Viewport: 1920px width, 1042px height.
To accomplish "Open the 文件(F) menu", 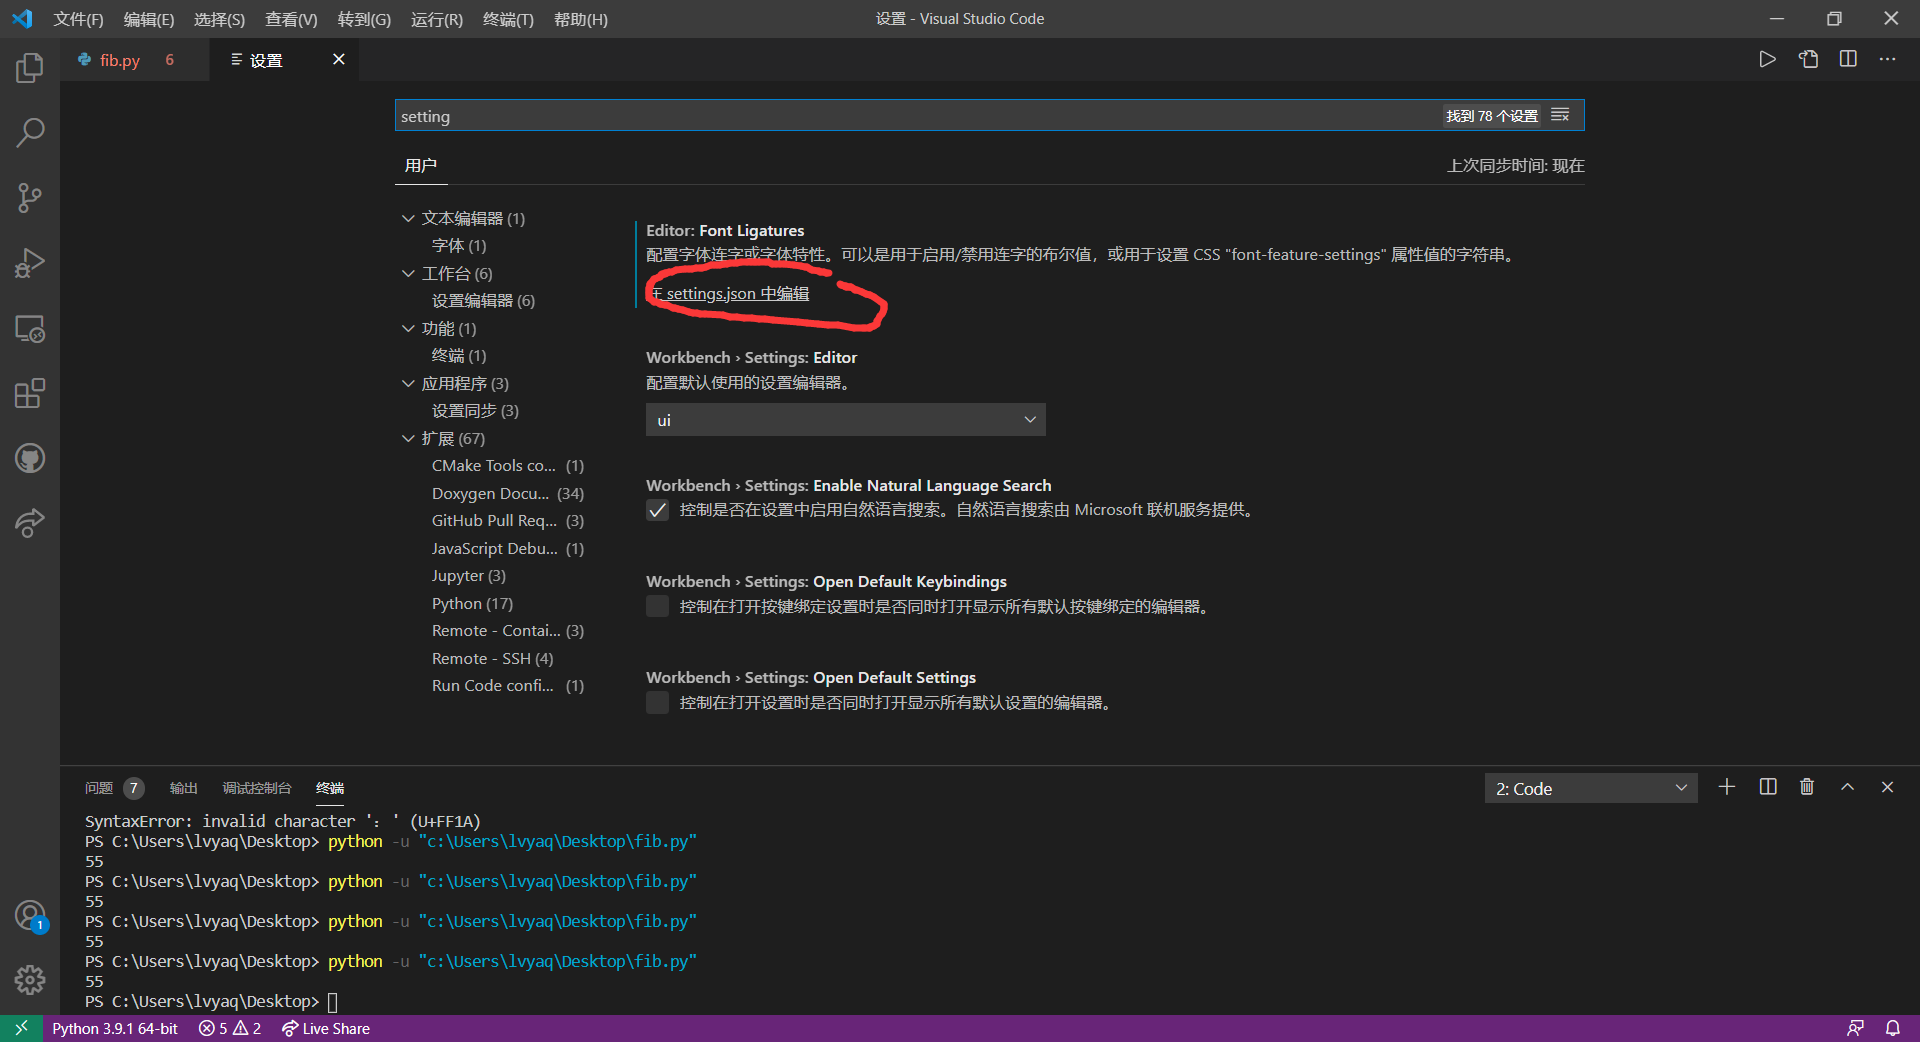I will tap(78, 19).
